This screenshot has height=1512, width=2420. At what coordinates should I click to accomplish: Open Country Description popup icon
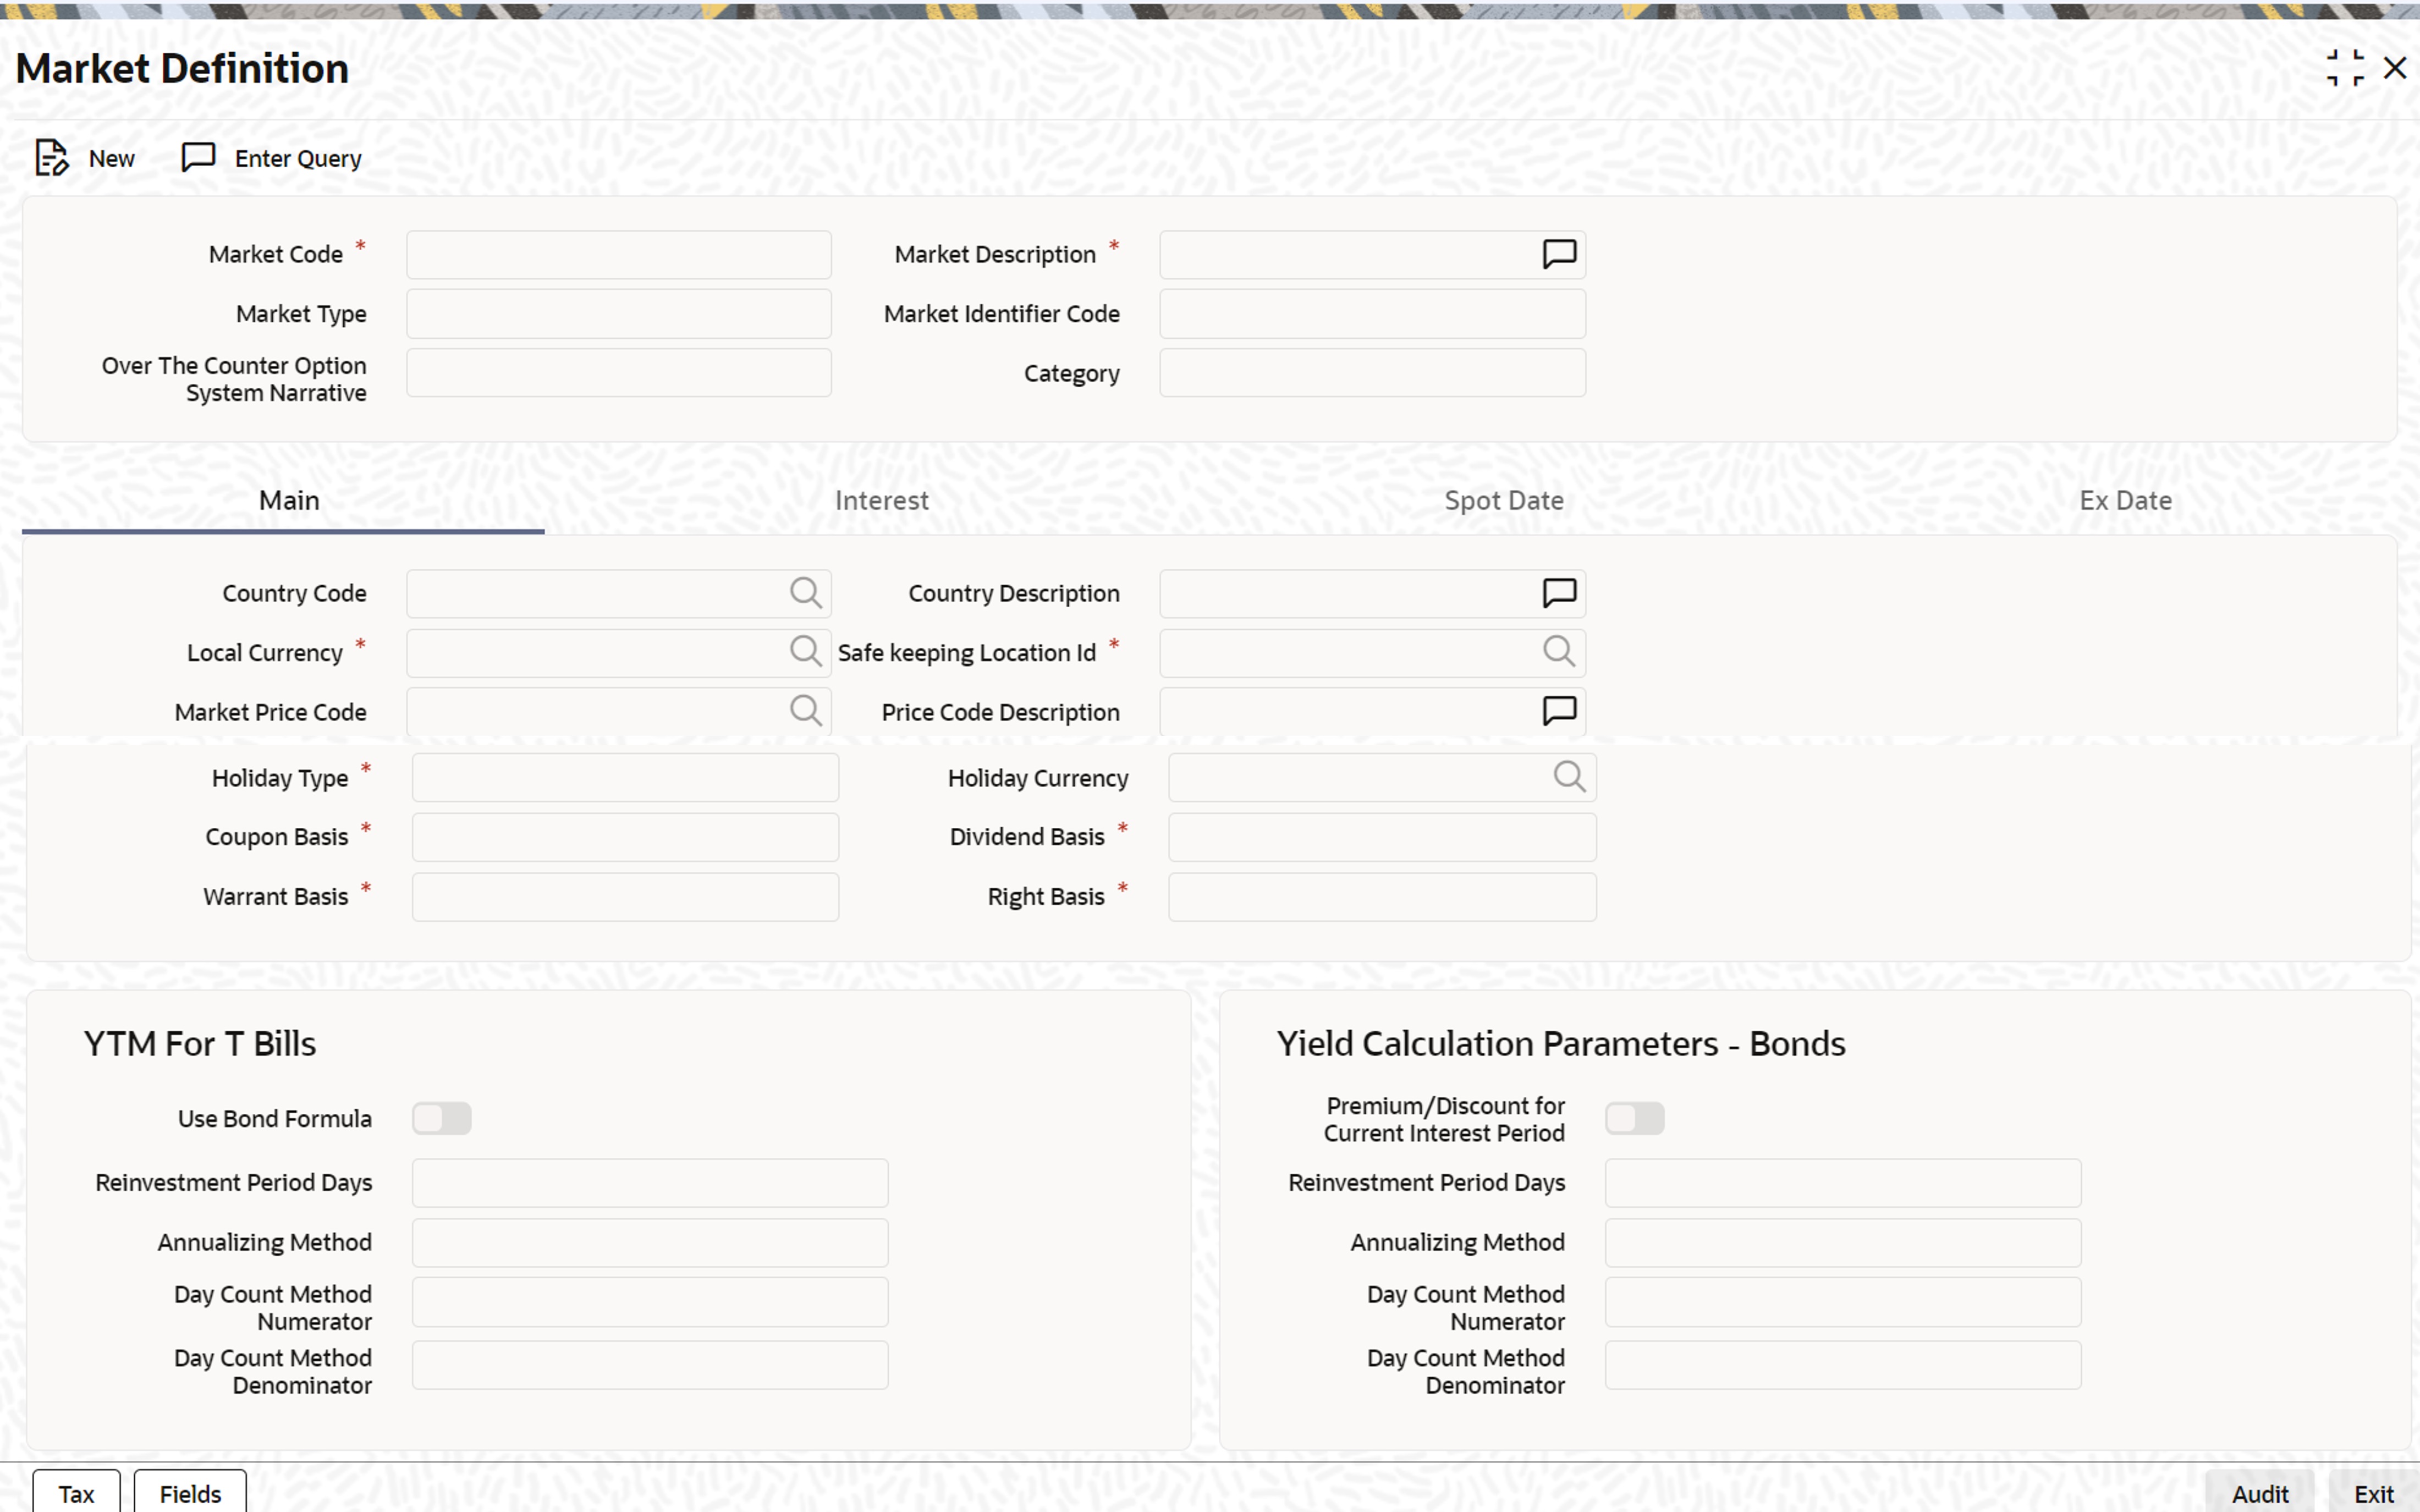[1559, 593]
